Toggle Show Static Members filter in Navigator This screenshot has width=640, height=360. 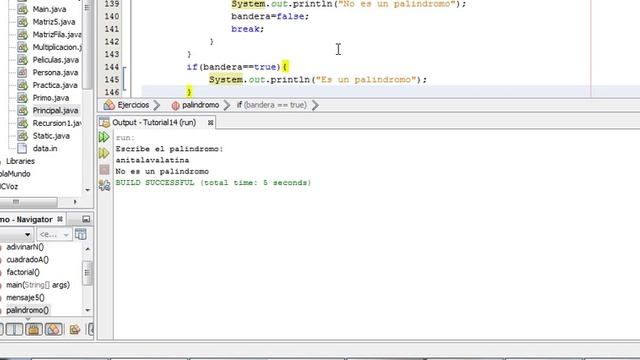(x=33, y=329)
